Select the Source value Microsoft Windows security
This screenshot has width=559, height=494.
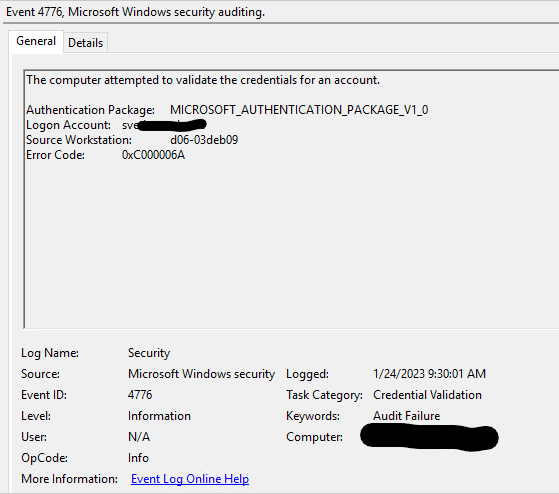coord(201,374)
